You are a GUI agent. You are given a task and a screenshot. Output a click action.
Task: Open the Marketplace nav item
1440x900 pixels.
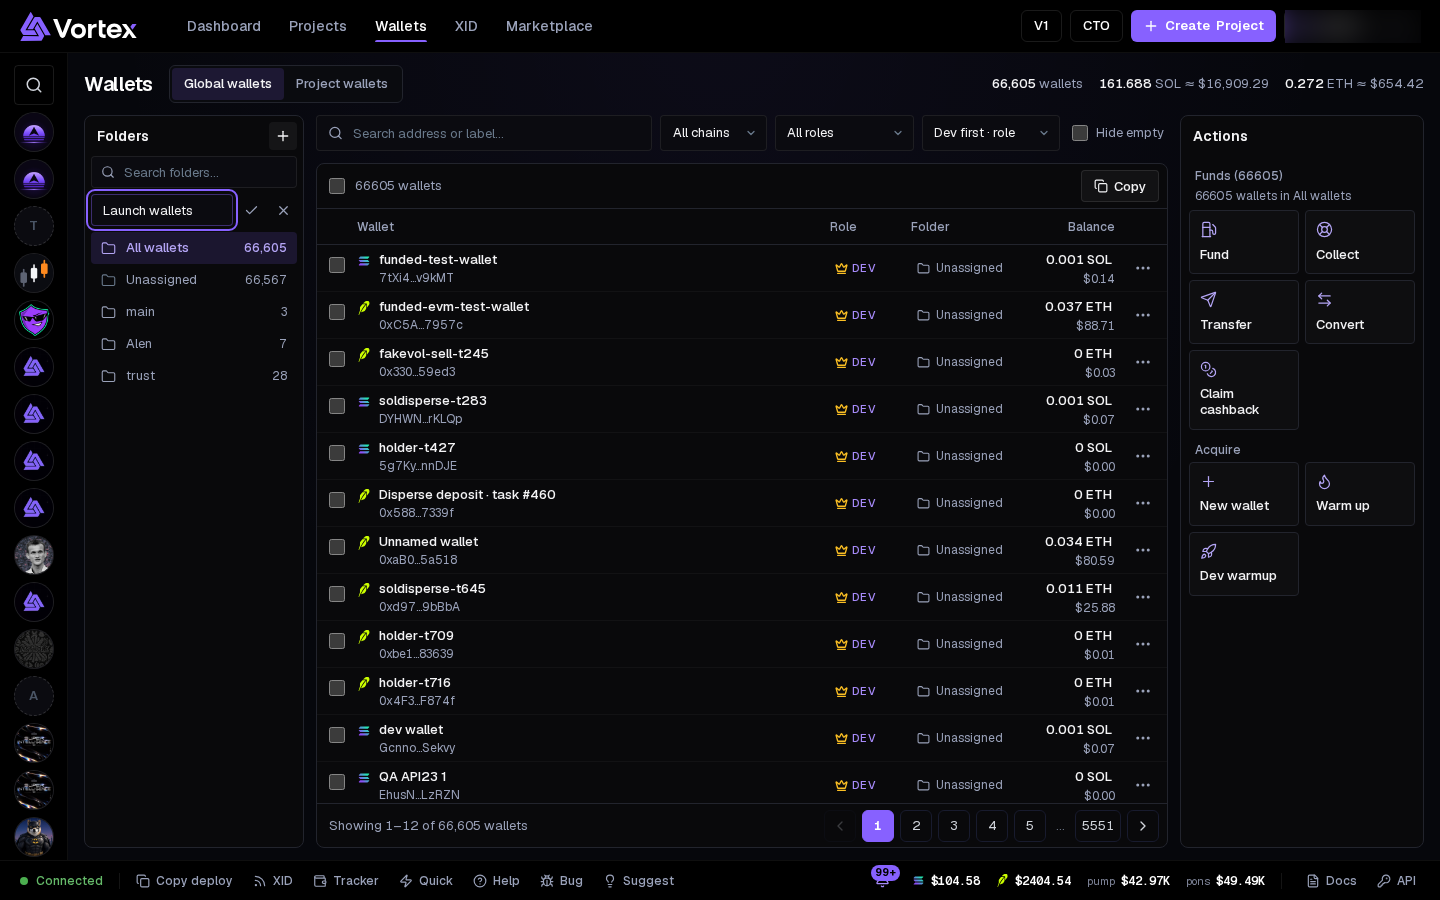[x=549, y=26]
